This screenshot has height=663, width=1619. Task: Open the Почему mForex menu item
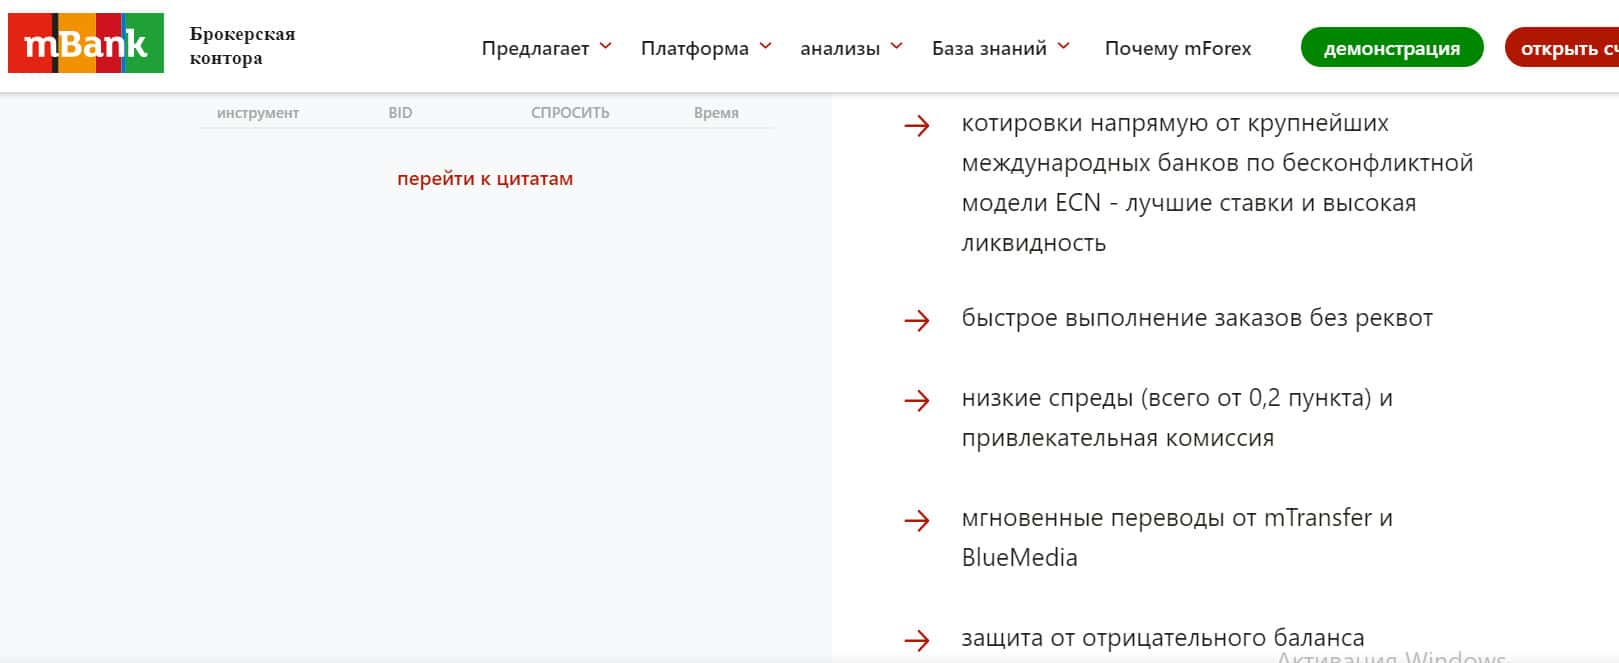tap(1177, 48)
